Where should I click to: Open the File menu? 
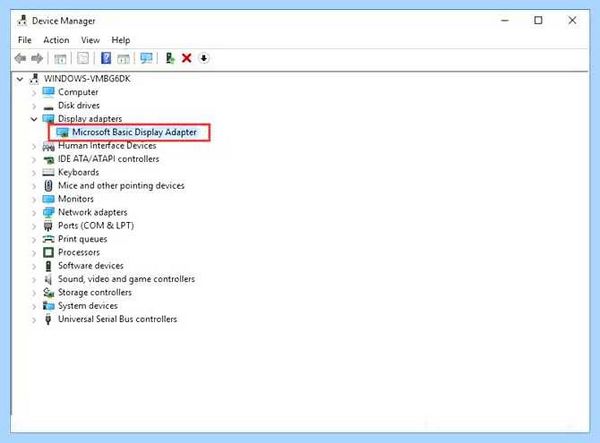coord(25,40)
